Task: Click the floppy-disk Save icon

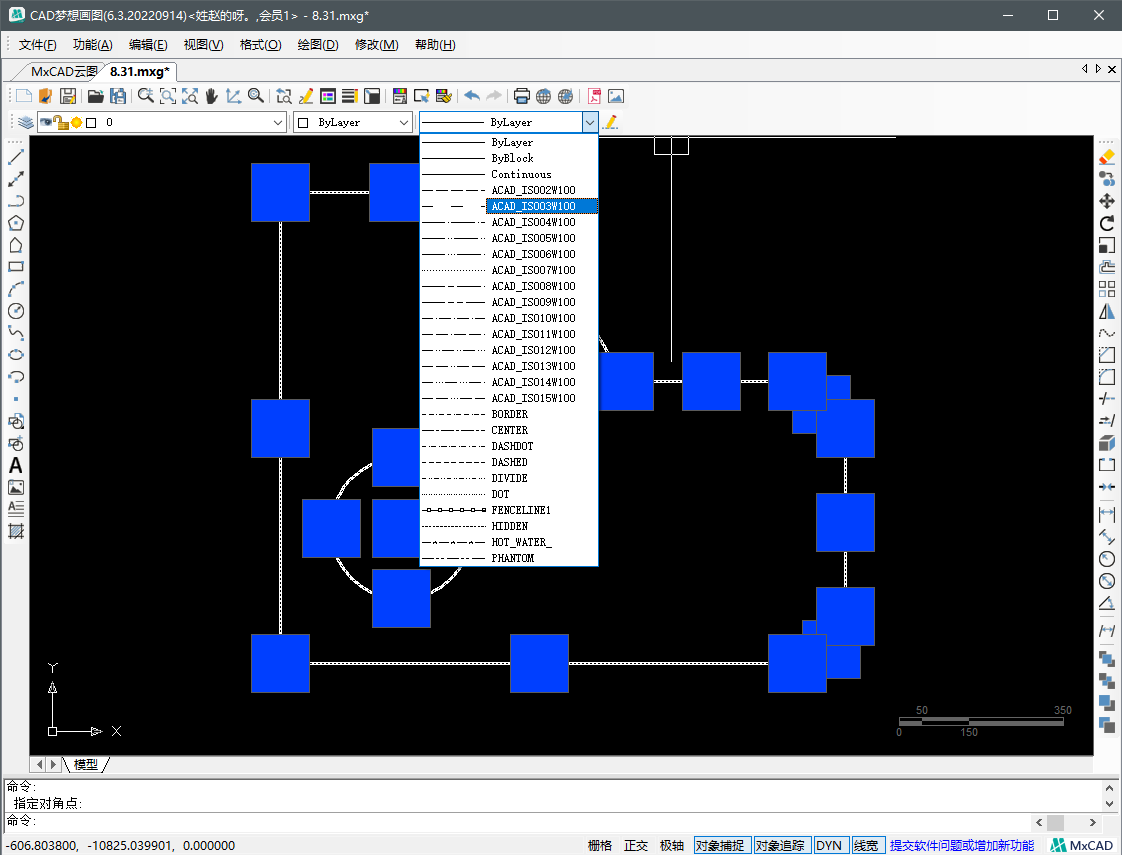Action: point(68,96)
